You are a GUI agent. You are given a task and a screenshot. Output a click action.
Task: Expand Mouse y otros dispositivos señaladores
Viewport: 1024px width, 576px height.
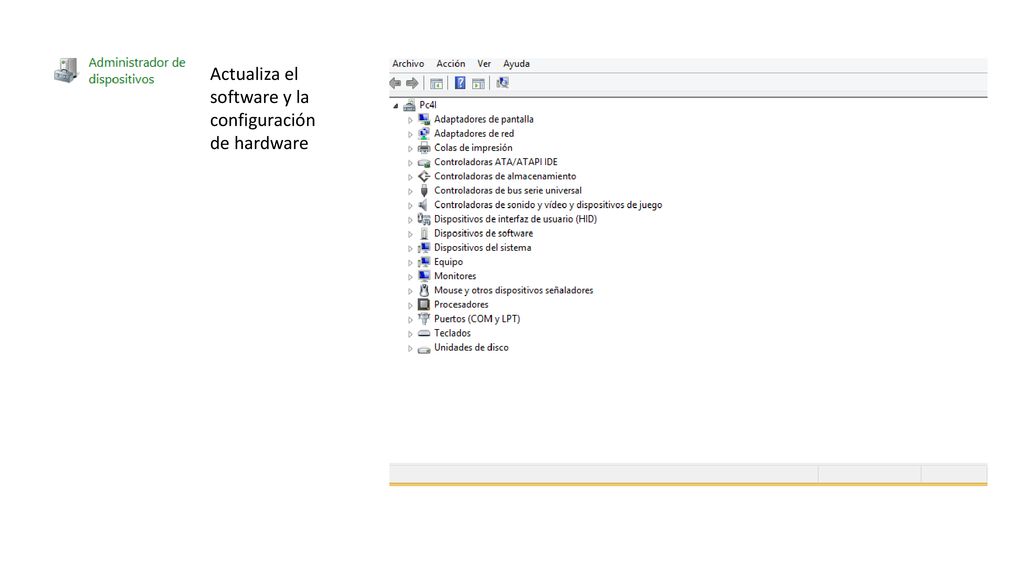point(410,291)
